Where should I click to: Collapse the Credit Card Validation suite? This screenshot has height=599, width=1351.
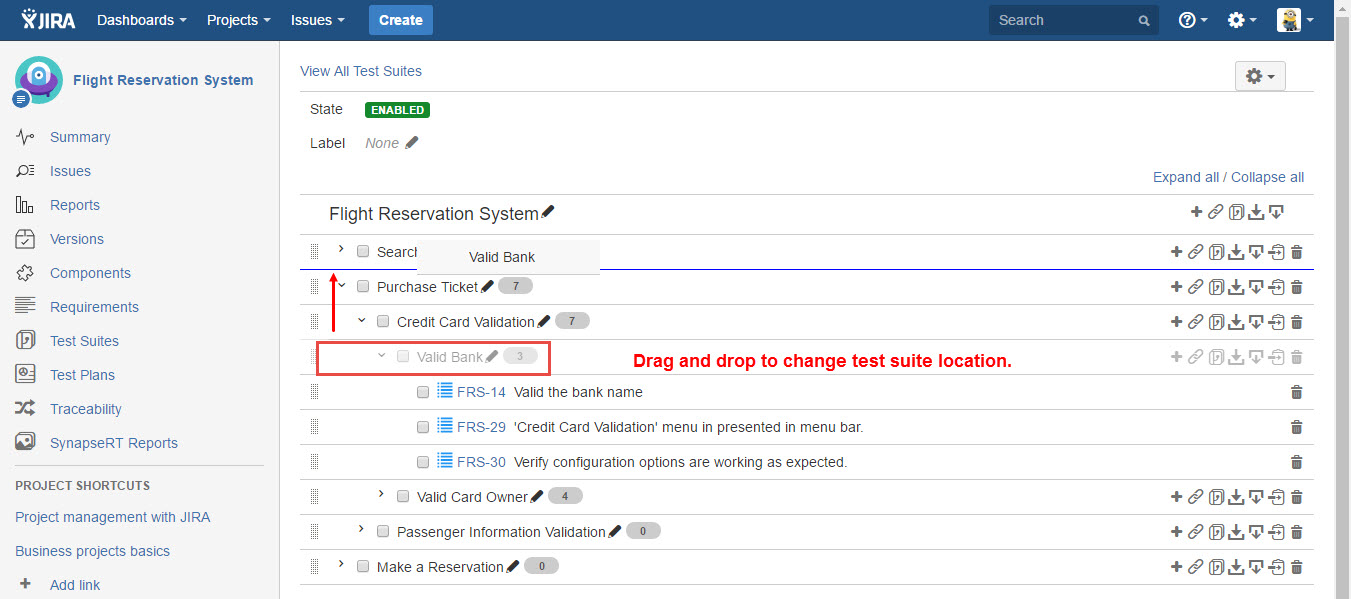(362, 321)
